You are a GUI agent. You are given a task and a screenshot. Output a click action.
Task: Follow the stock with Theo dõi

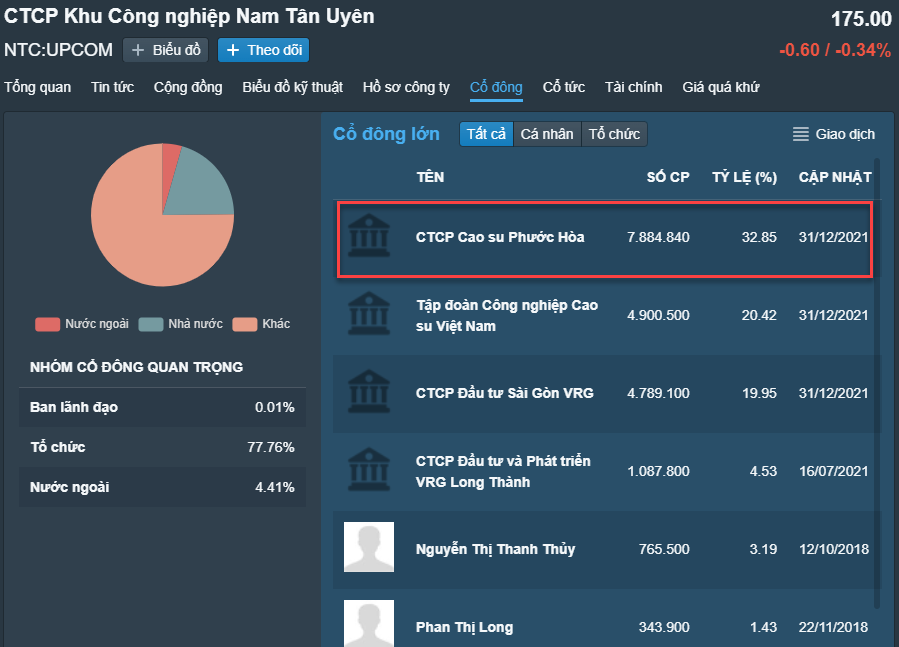(264, 50)
